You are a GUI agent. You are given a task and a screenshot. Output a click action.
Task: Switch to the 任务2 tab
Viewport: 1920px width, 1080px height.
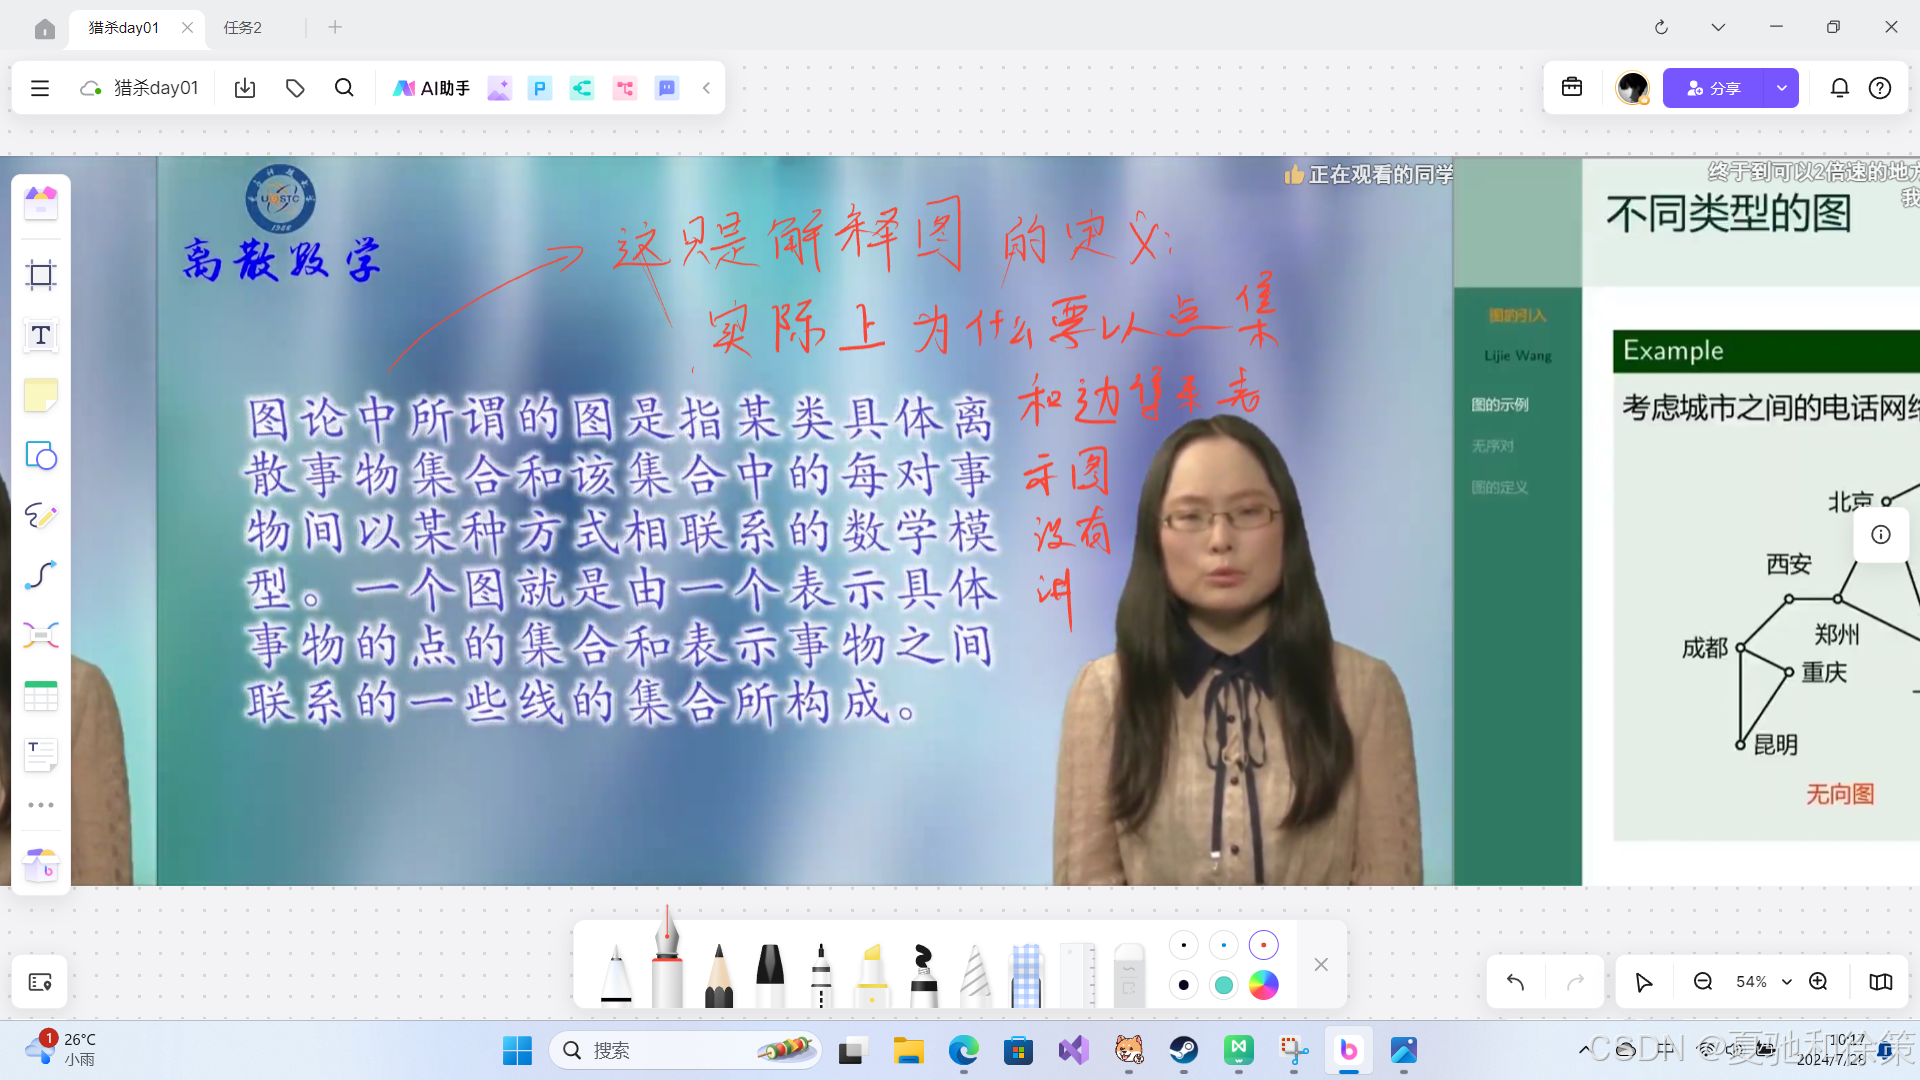243,27
